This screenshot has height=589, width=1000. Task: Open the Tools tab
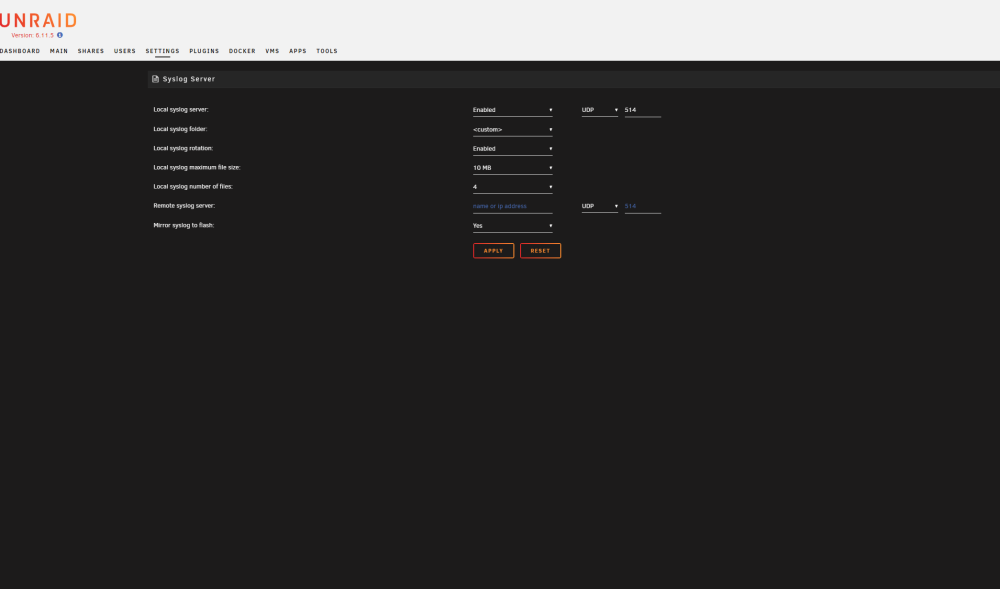click(x=327, y=51)
